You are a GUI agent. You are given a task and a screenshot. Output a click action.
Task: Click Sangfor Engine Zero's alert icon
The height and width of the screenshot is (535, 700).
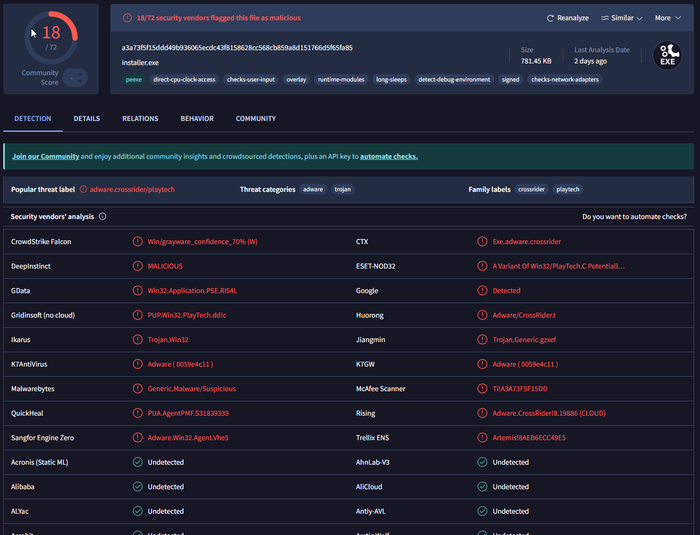[x=138, y=438]
